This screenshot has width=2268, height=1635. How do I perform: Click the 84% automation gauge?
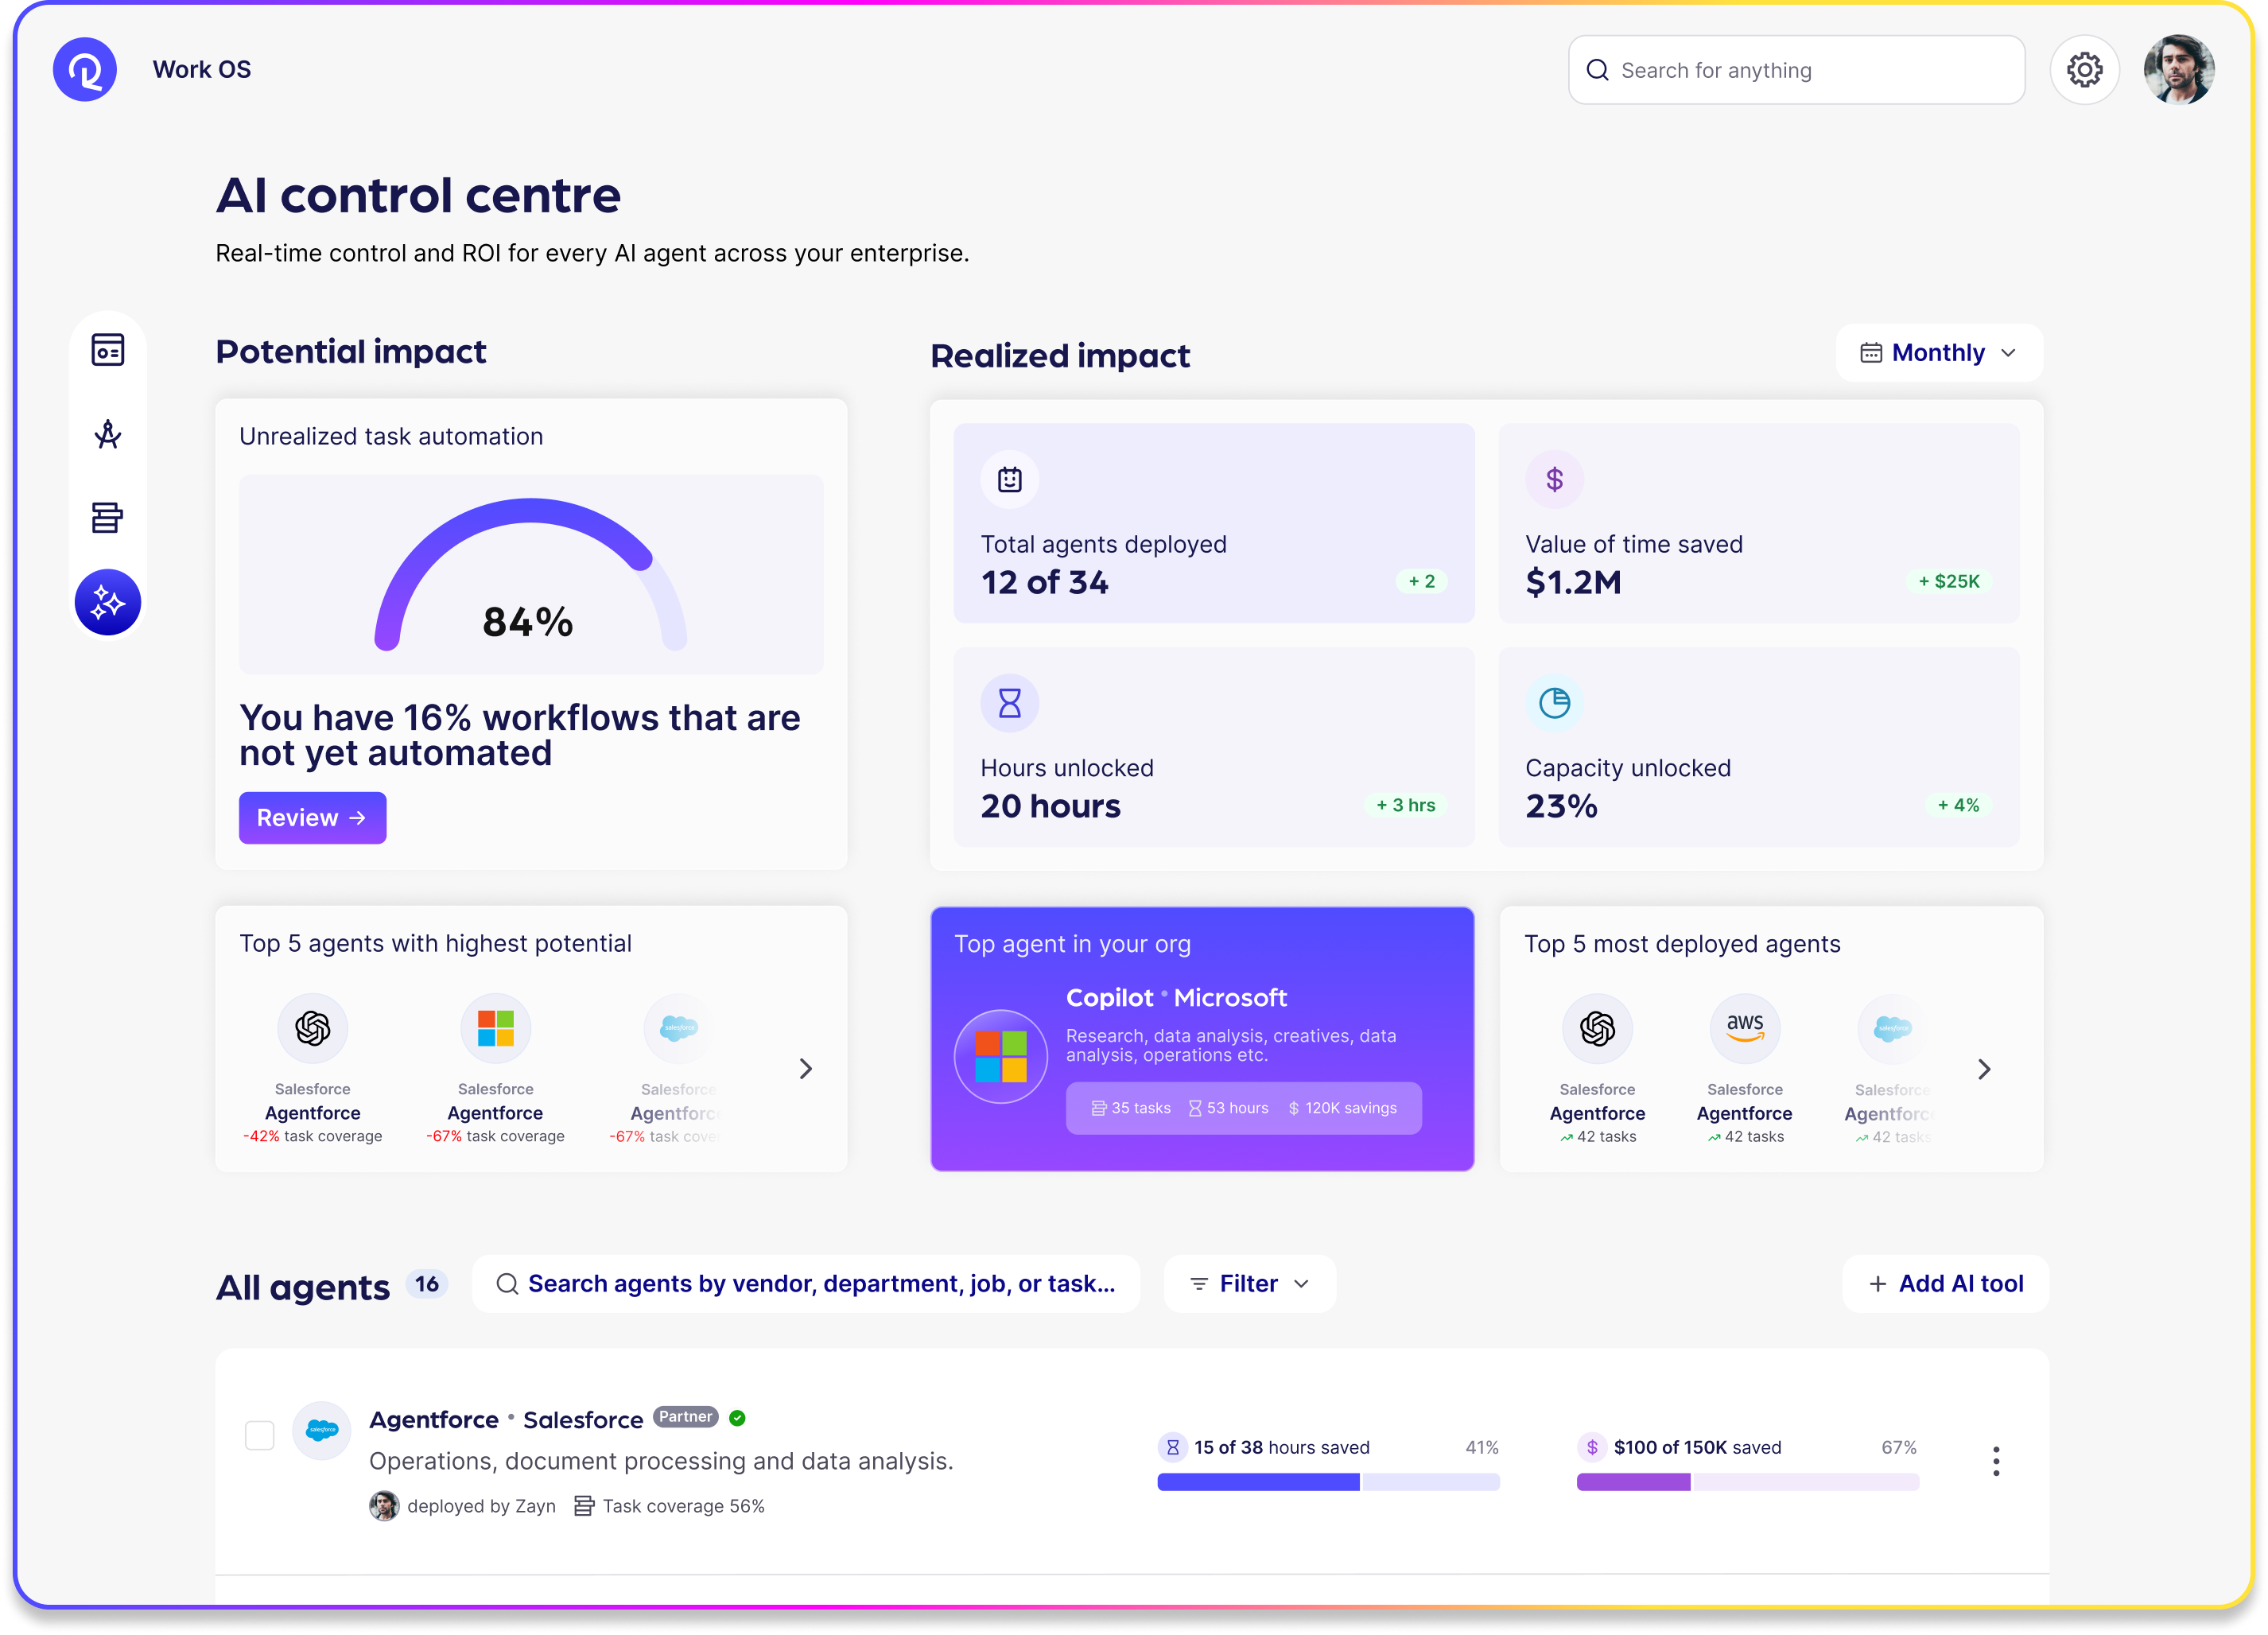530,574
